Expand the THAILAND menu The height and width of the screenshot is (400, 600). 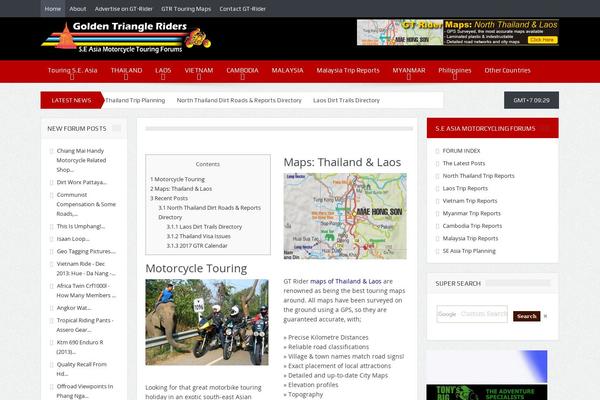(126, 72)
